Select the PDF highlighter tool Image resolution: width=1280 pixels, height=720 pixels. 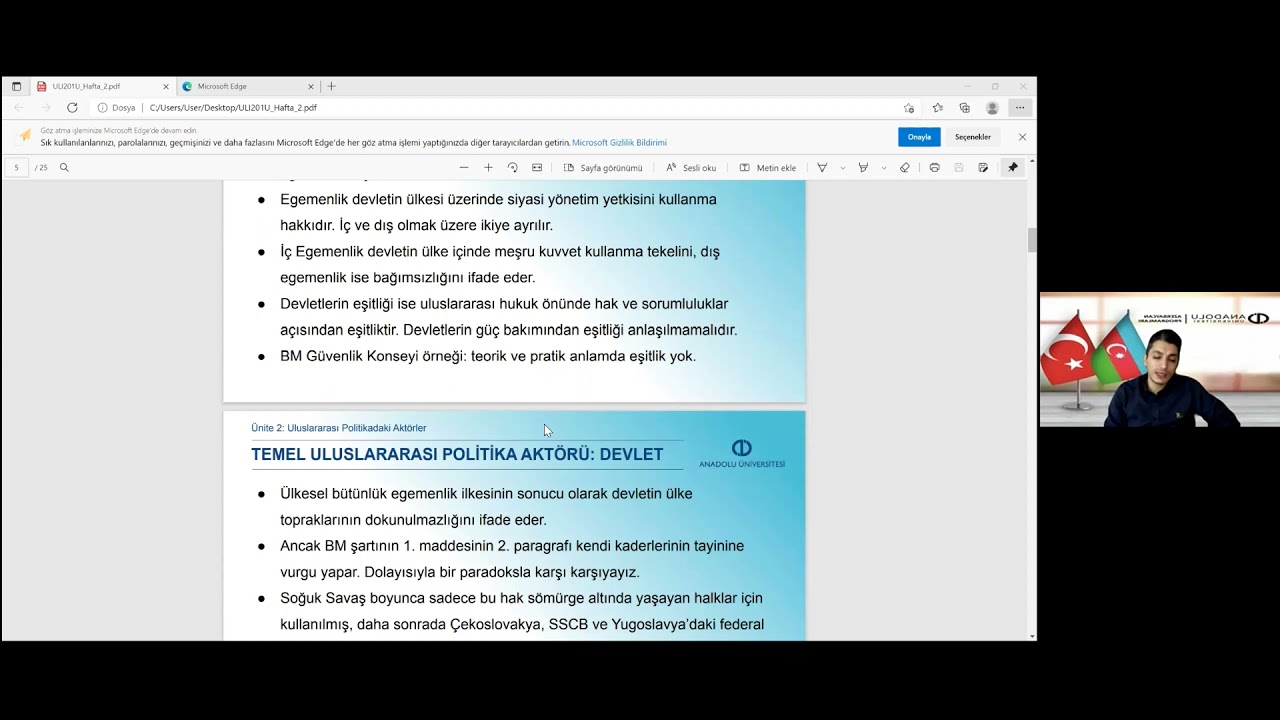click(863, 168)
